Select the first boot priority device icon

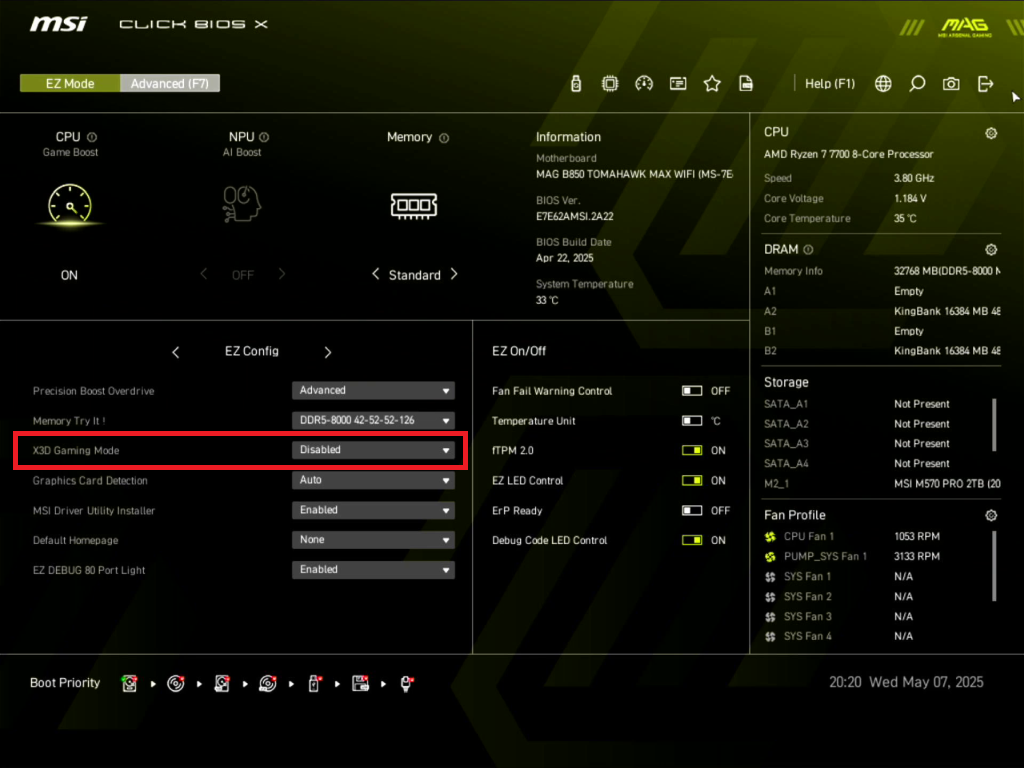[129, 684]
